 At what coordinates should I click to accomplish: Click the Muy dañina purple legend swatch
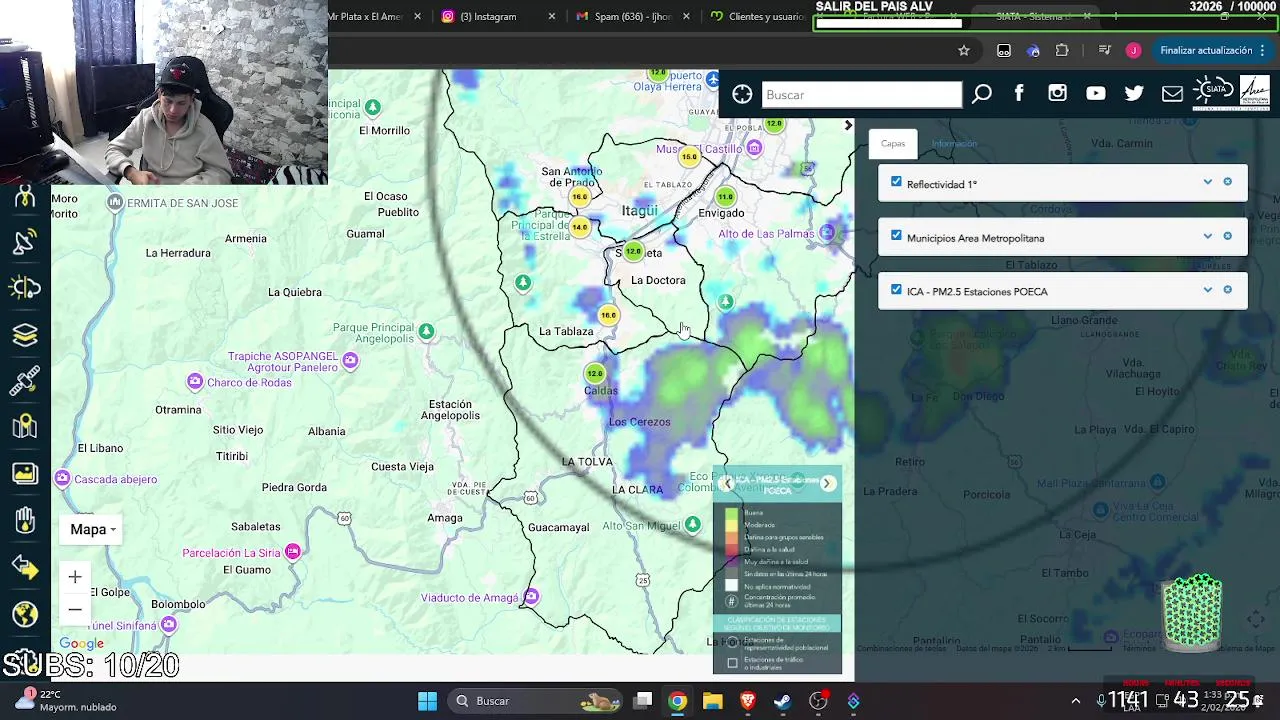[x=731, y=562]
